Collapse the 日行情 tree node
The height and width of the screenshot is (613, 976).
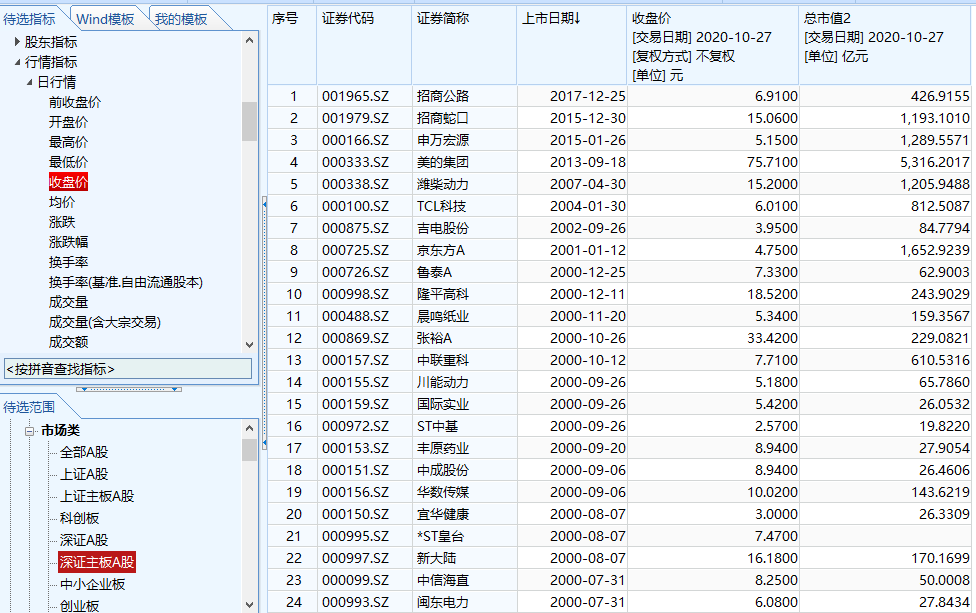(x=29, y=82)
